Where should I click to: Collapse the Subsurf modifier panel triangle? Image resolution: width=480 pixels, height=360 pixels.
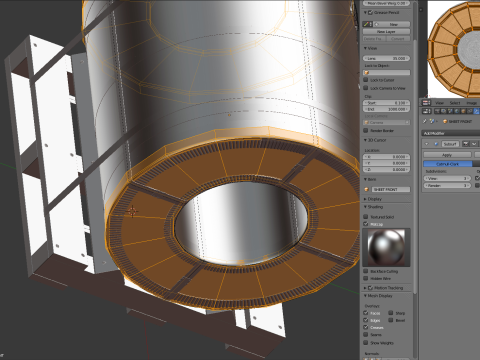click(426, 144)
